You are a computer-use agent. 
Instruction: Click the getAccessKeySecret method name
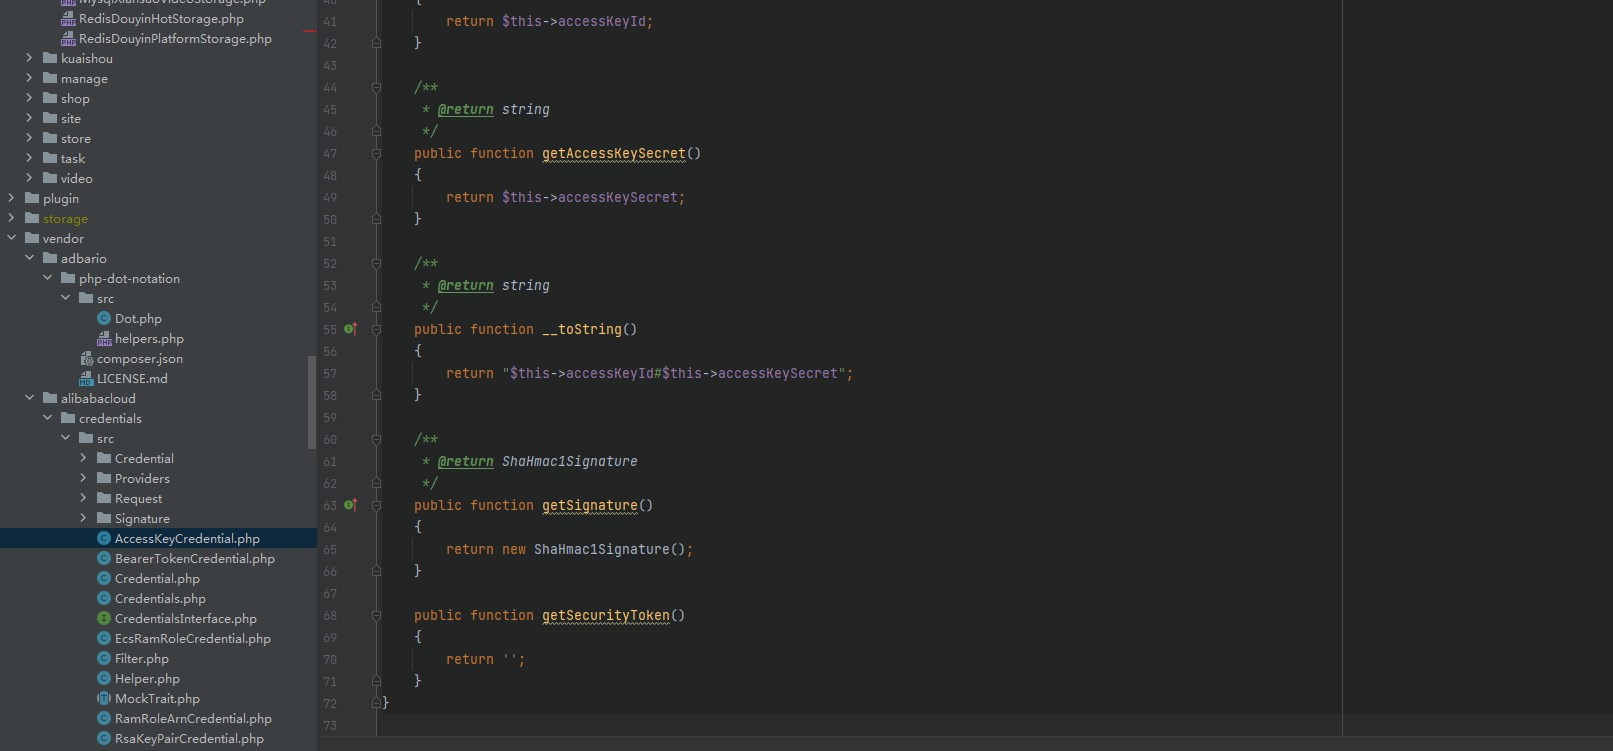click(x=614, y=153)
